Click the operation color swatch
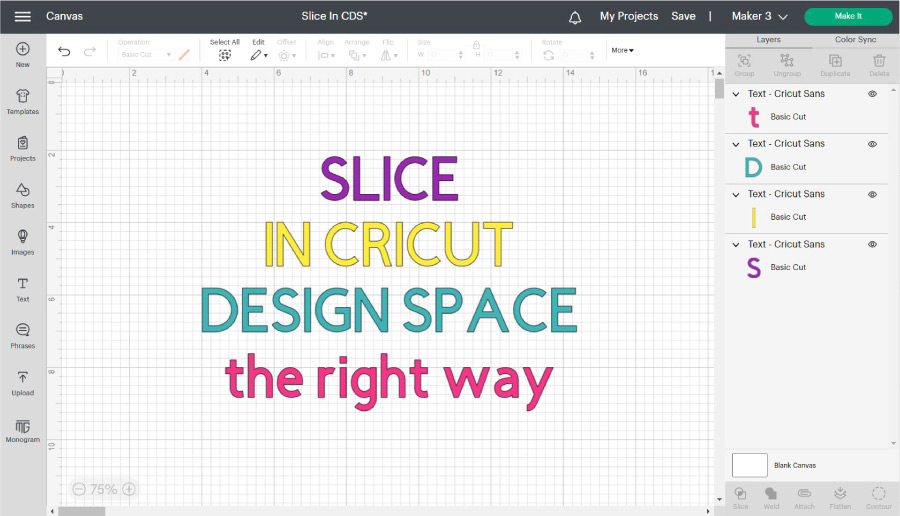Screen dimensions: 900x516 184,55
